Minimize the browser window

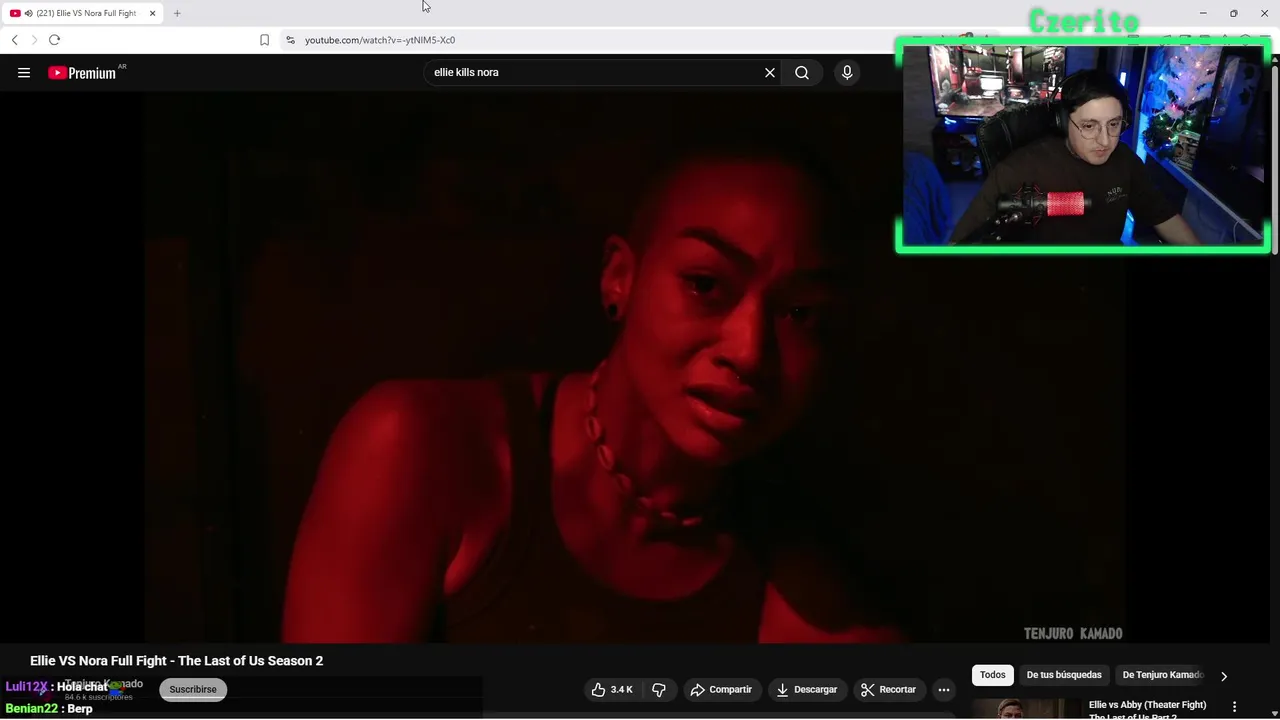pos(1203,13)
